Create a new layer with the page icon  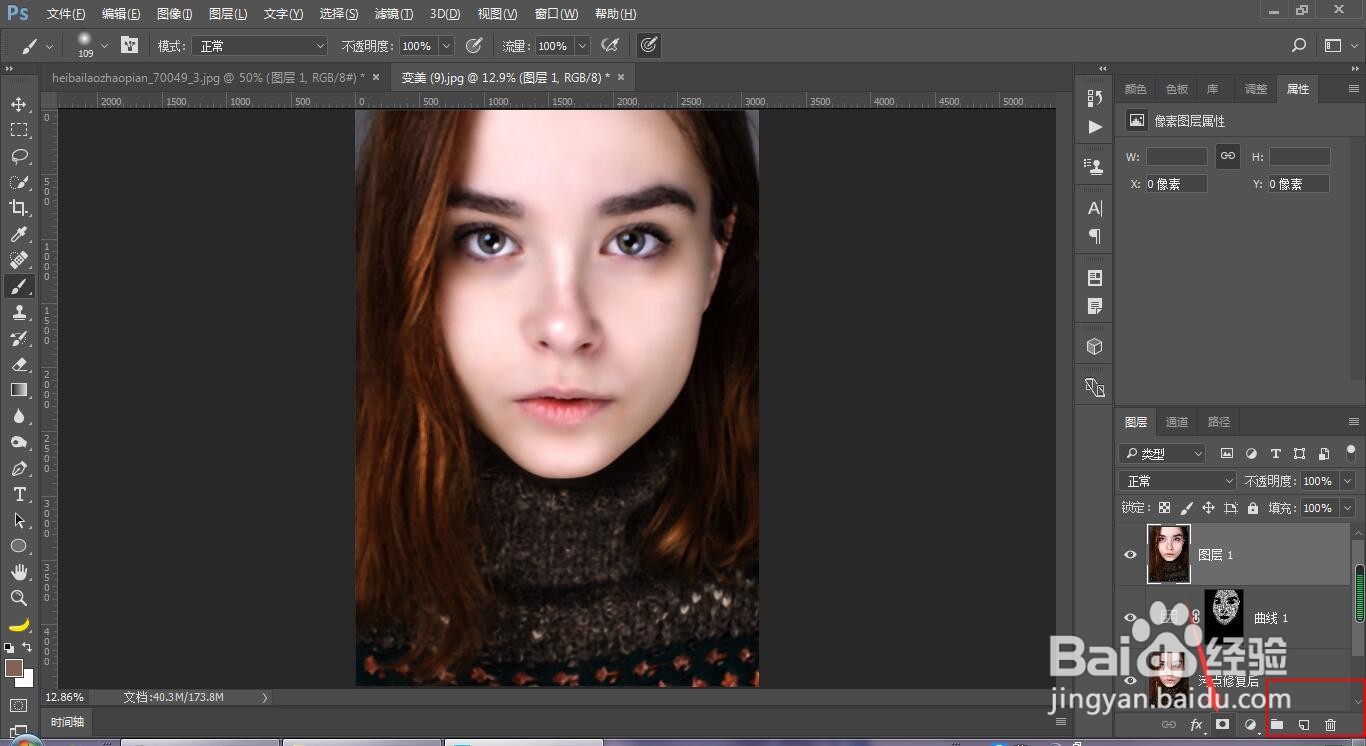(x=1303, y=724)
